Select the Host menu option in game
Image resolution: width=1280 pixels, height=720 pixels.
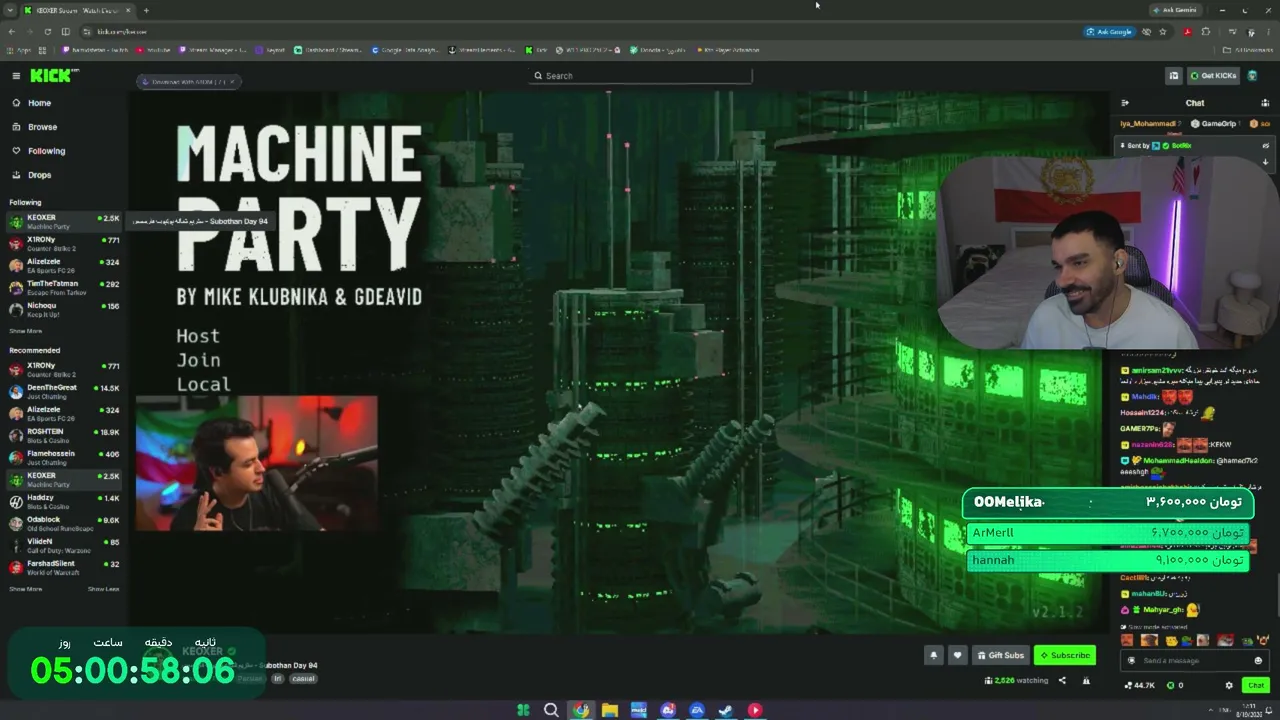(198, 336)
